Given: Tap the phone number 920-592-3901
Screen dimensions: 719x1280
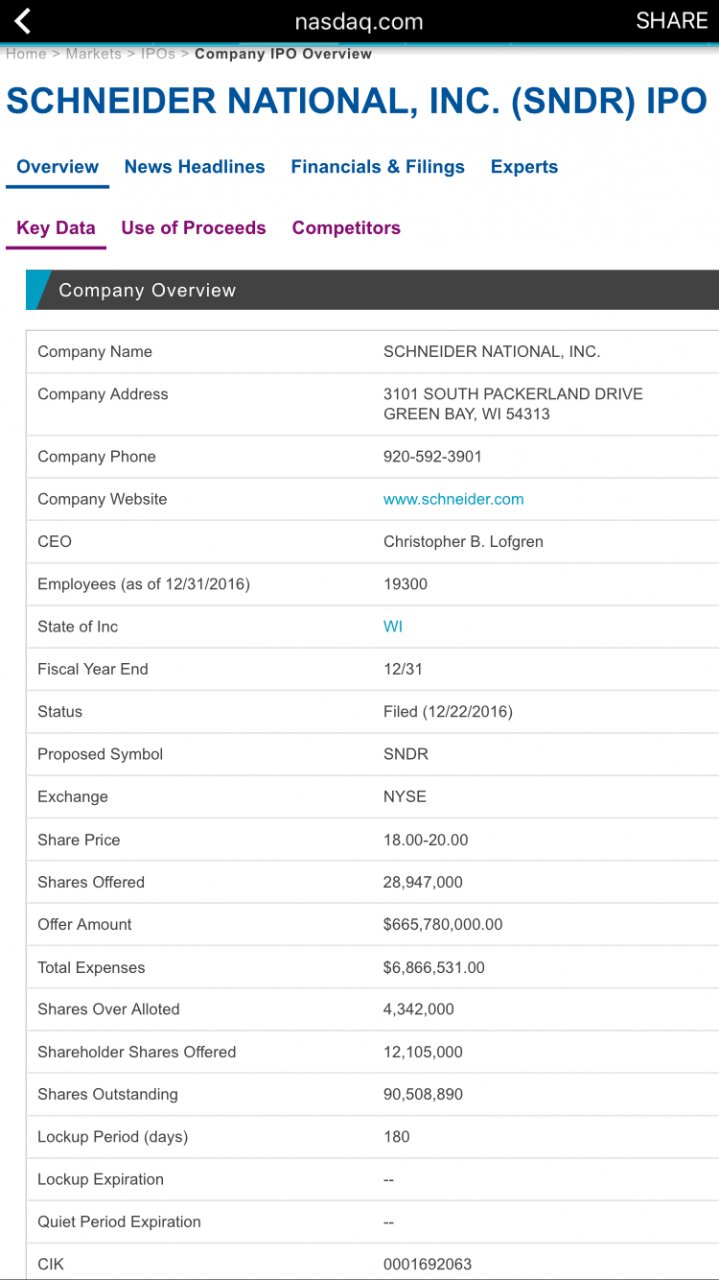Looking at the screenshot, I should point(432,457).
